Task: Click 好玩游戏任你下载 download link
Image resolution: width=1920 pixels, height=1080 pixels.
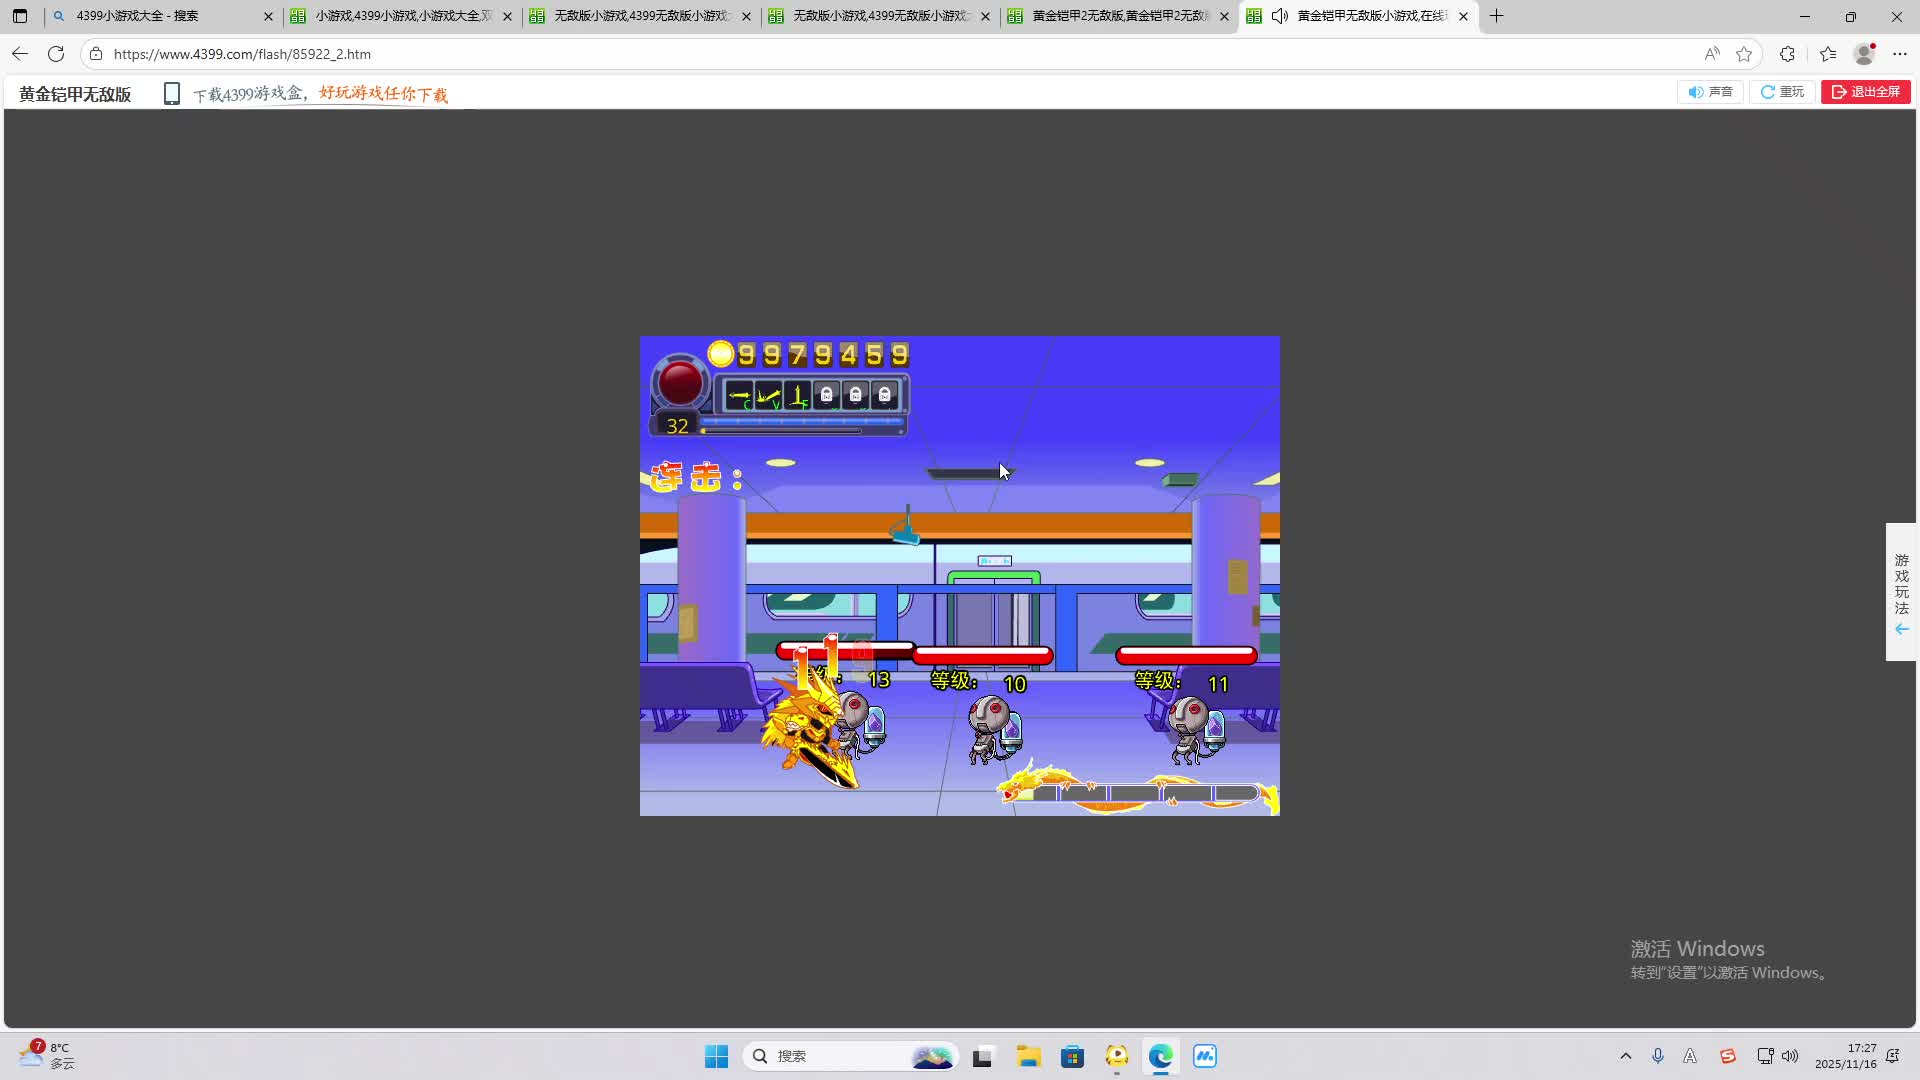Action: pos(383,94)
